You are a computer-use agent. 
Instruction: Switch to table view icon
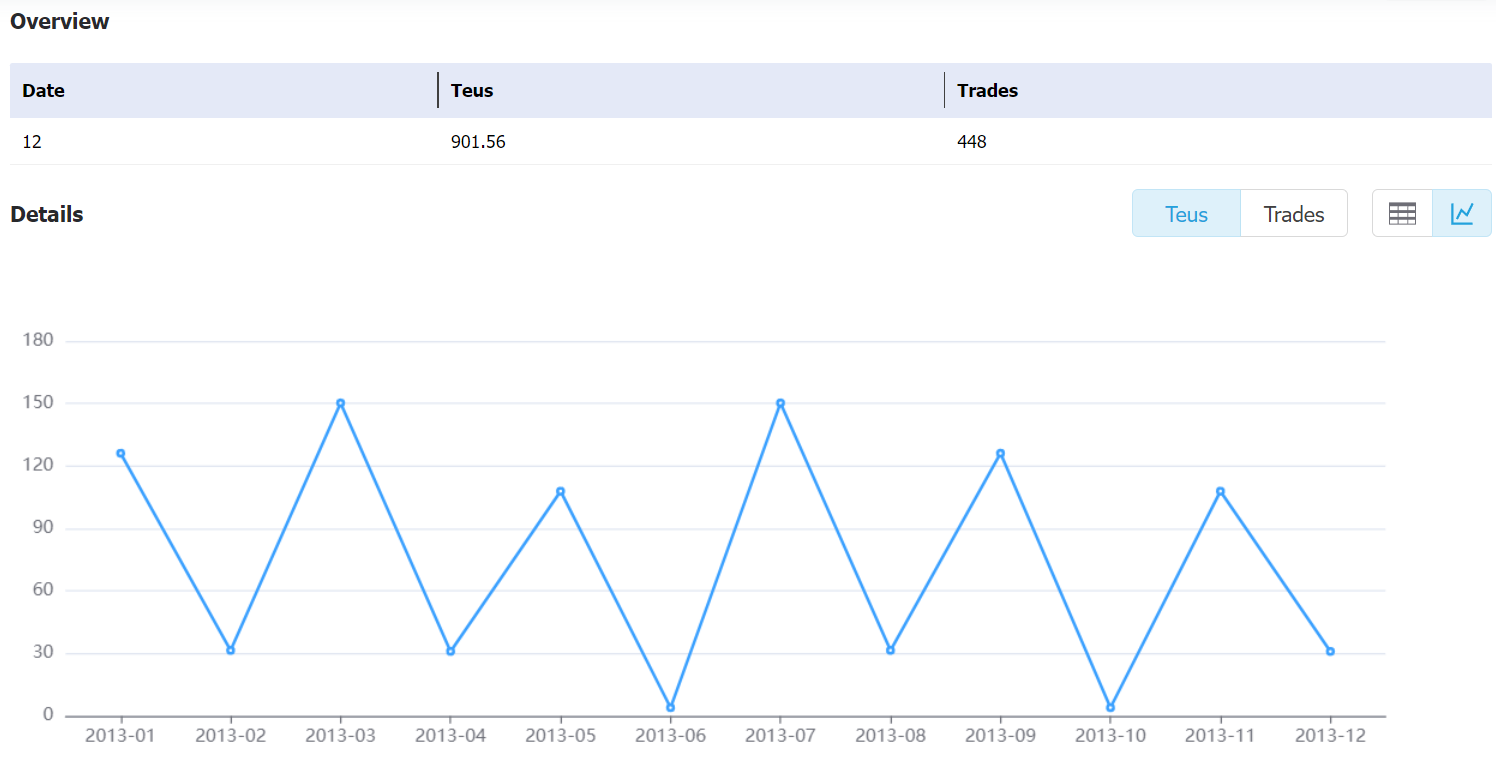[x=1402, y=213]
